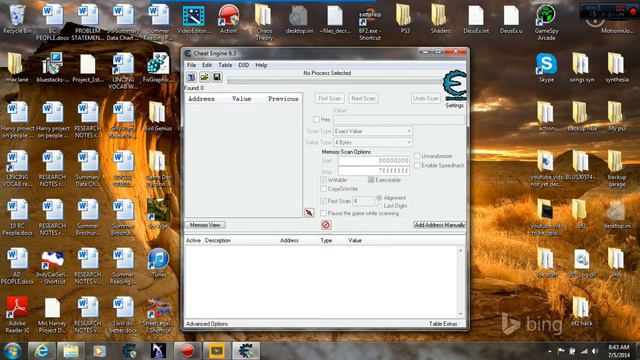Enable the Unrandomizer checkbox
The width and height of the screenshot is (640, 360).
pos(417,156)
